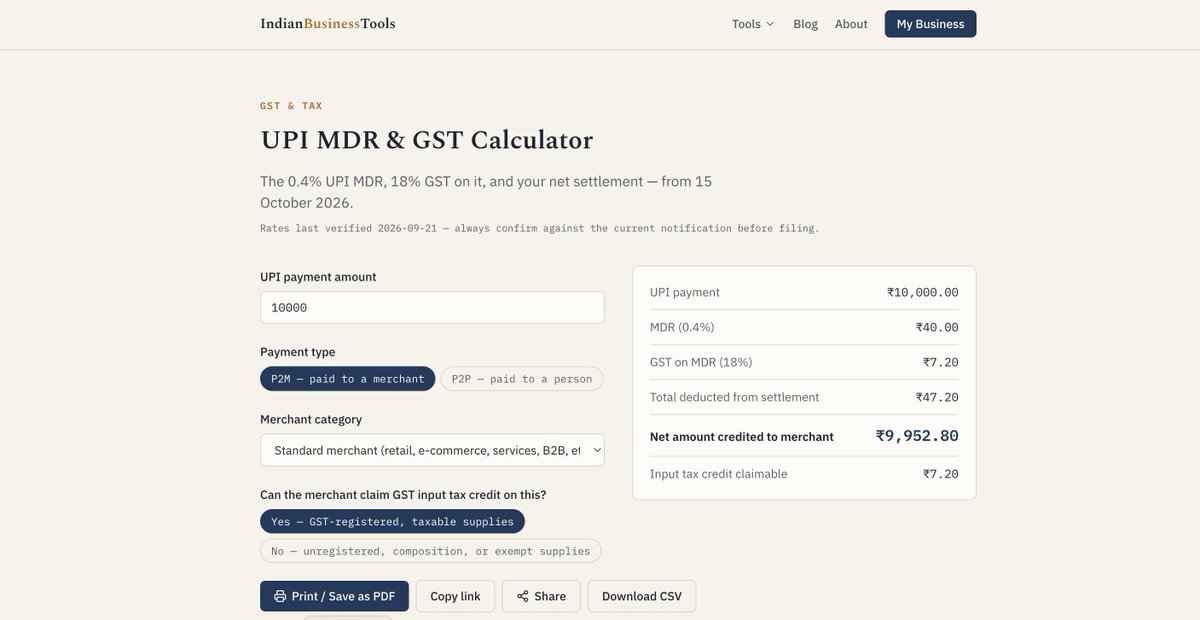Click the Share button
The height and width of the screenshot is (620, 1200).
(x=541, y=596)
